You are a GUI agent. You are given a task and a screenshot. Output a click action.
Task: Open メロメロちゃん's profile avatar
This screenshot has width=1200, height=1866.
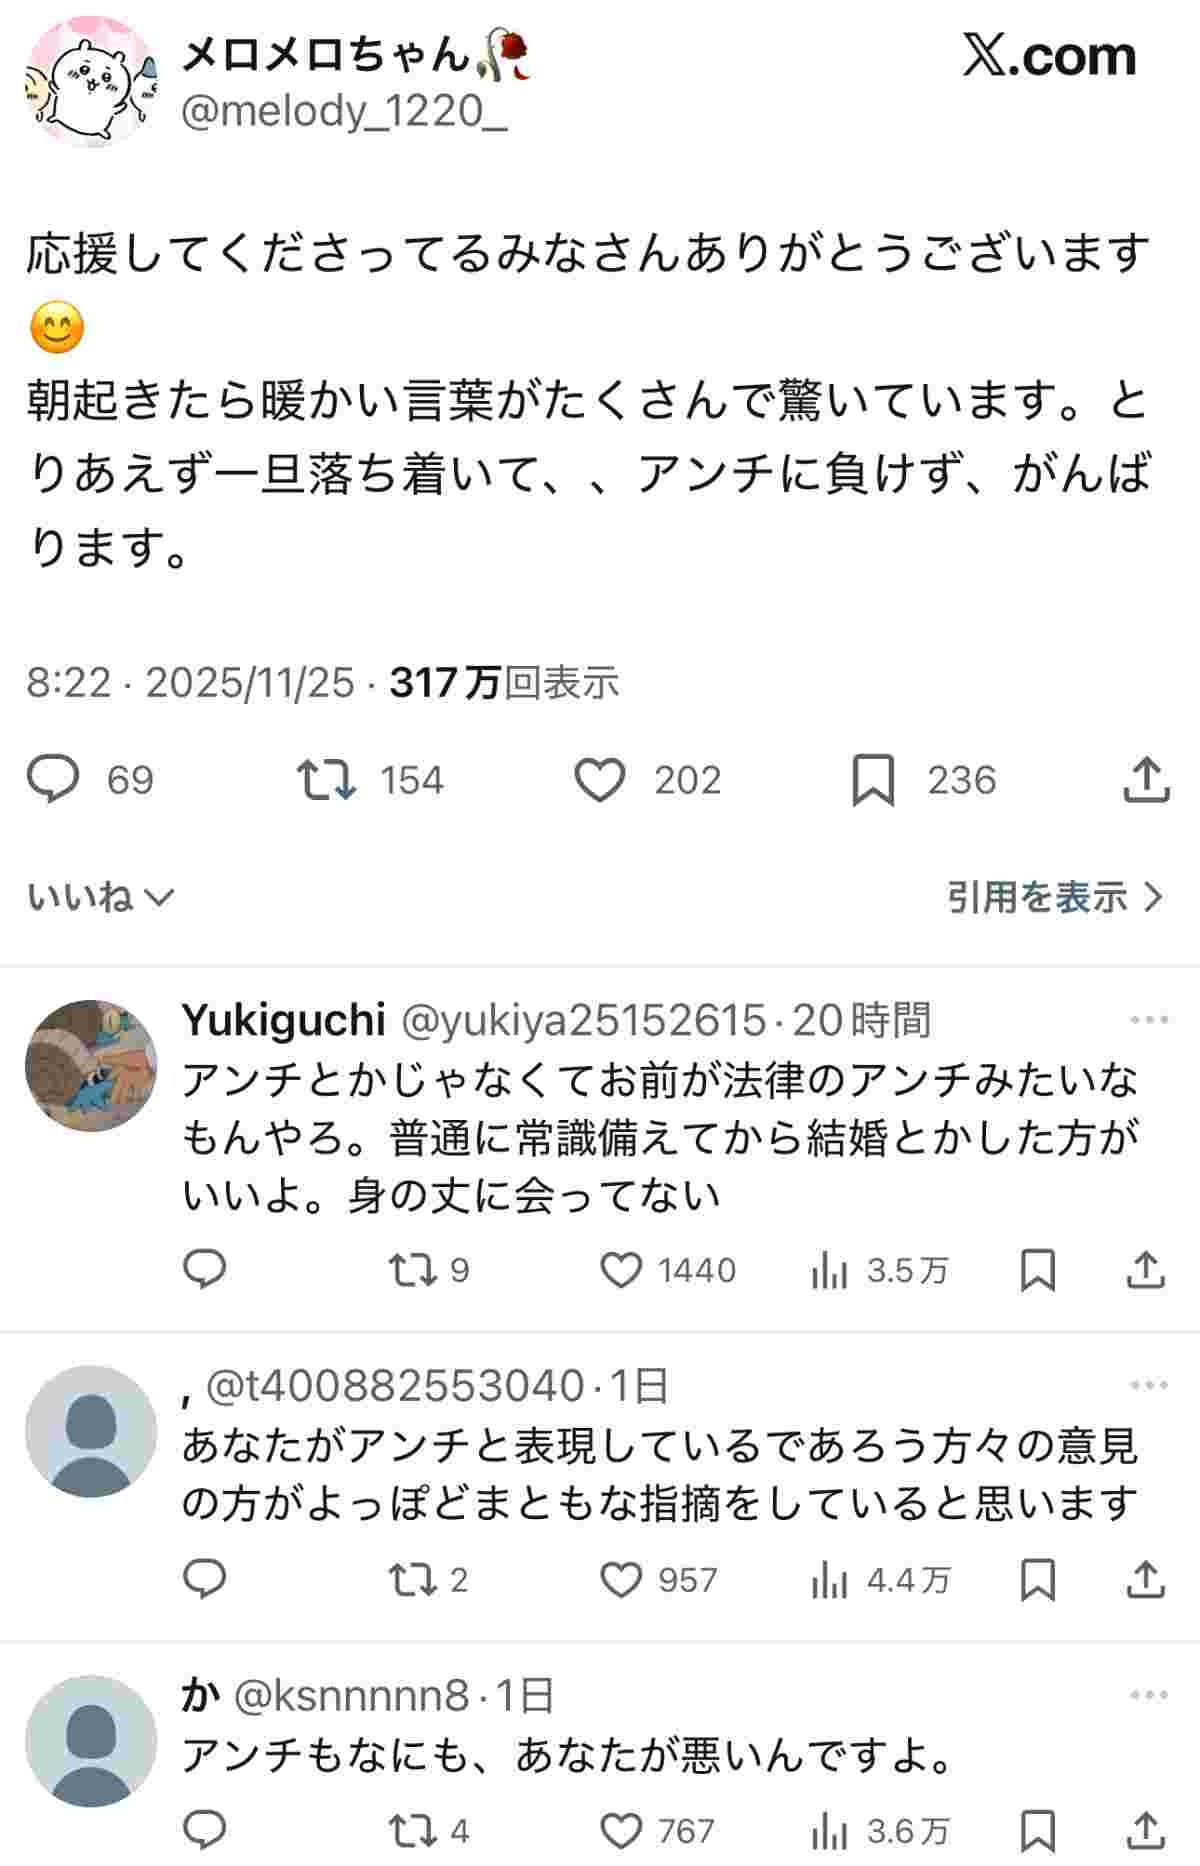click(90, 82)
